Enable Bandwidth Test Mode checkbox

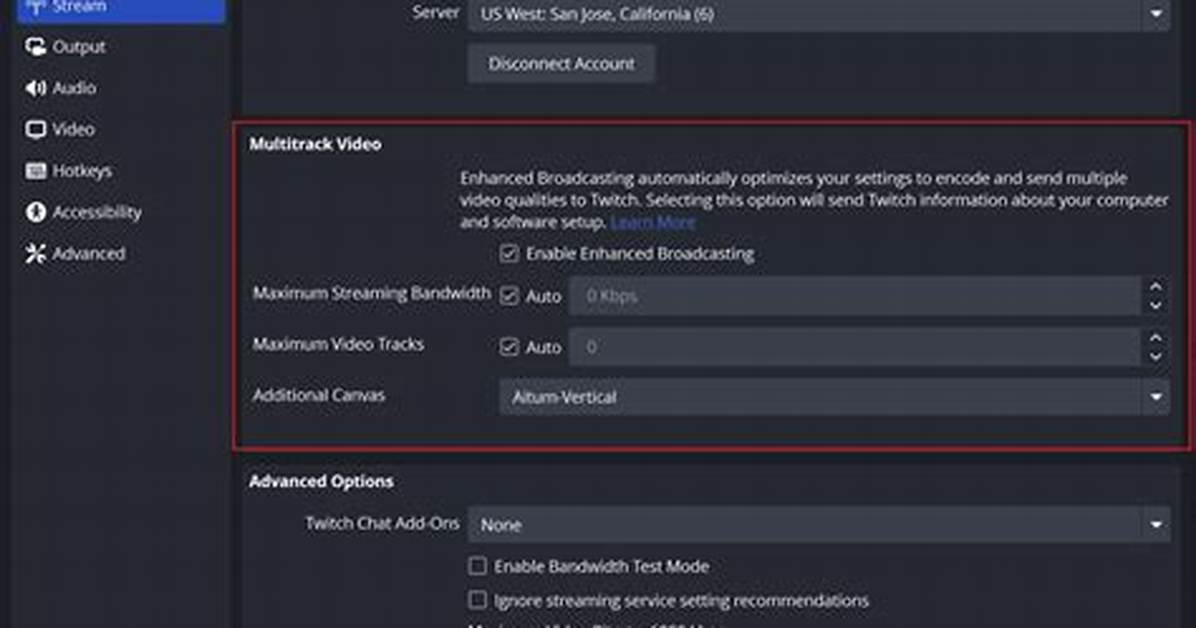pos(477,566)
